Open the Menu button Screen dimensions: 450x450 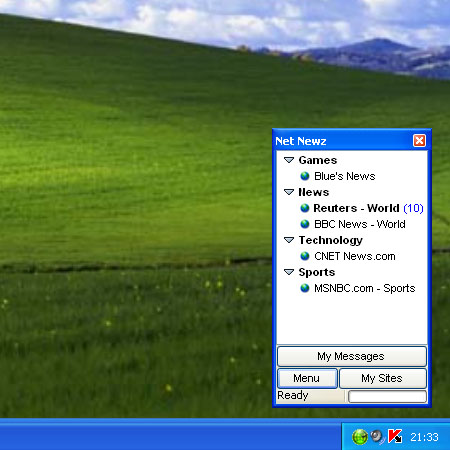pyautogui.click(x=307, y=378)
